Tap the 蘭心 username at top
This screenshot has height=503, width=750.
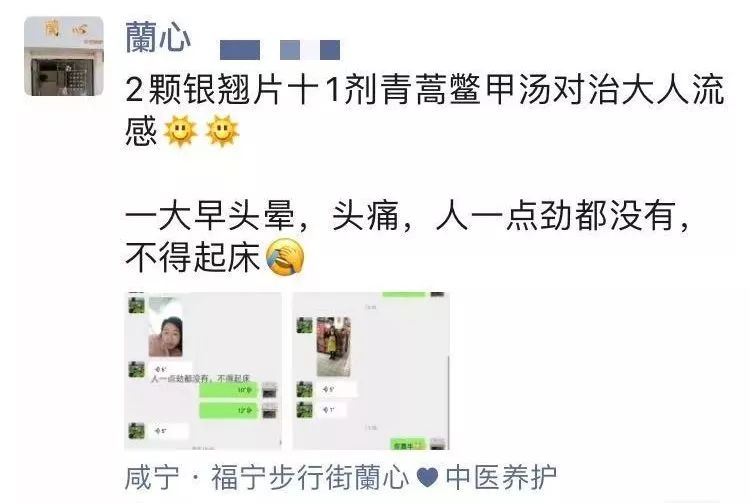click(158, 37)
